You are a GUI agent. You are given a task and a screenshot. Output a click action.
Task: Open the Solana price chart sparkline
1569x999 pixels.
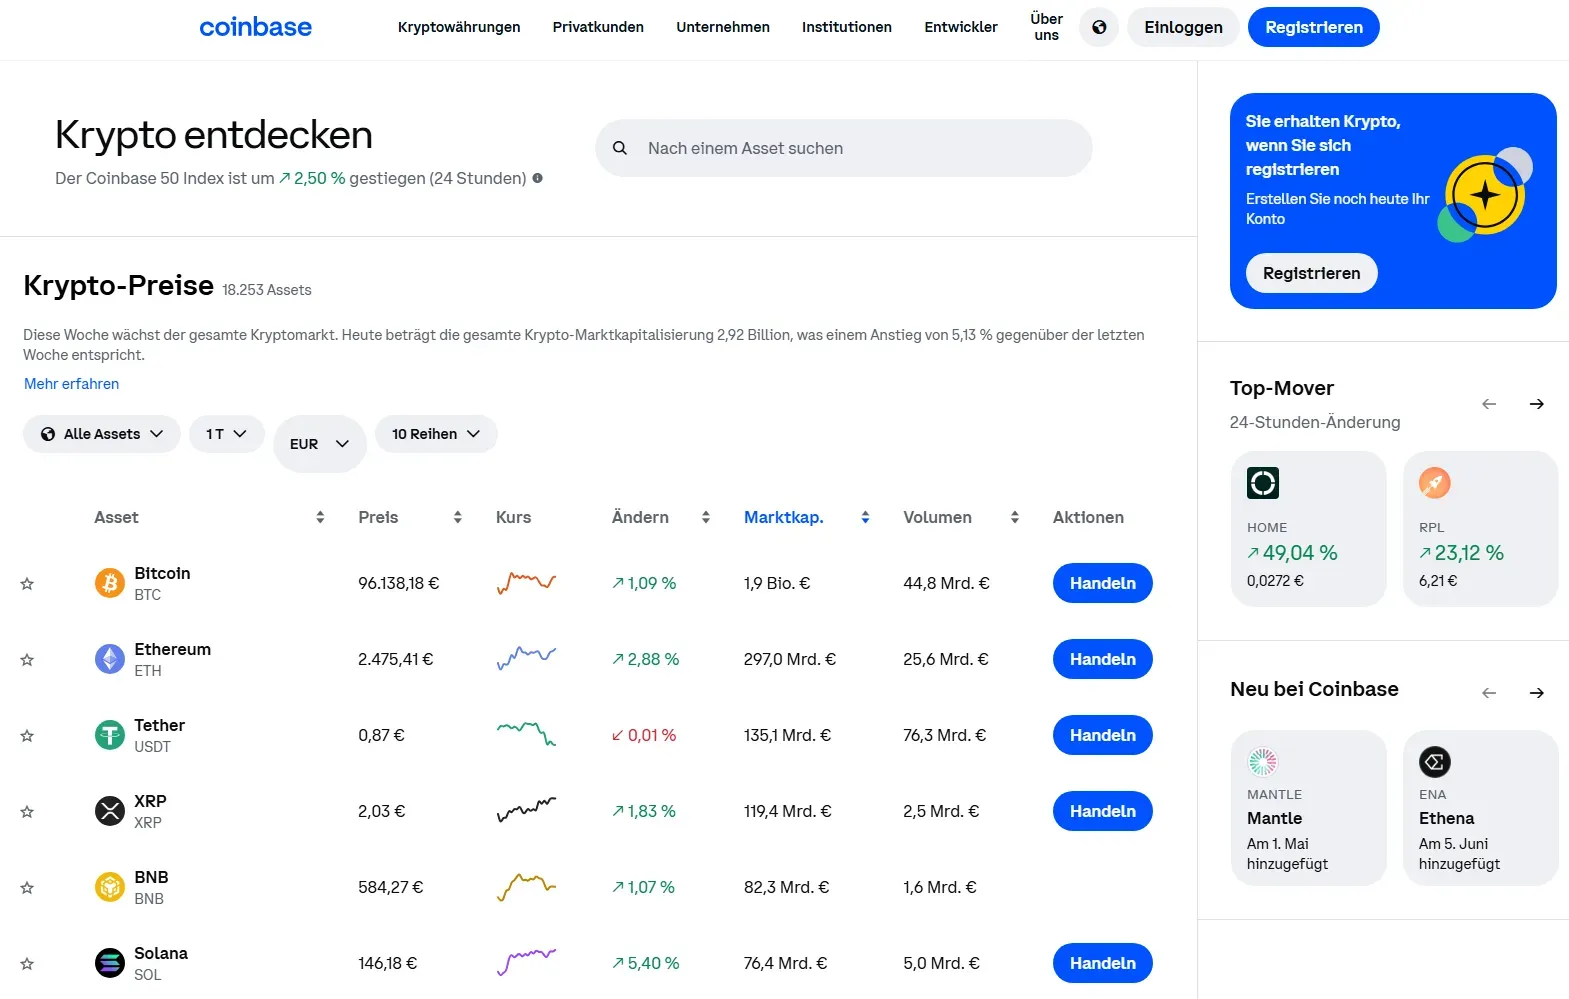point(526,963)
